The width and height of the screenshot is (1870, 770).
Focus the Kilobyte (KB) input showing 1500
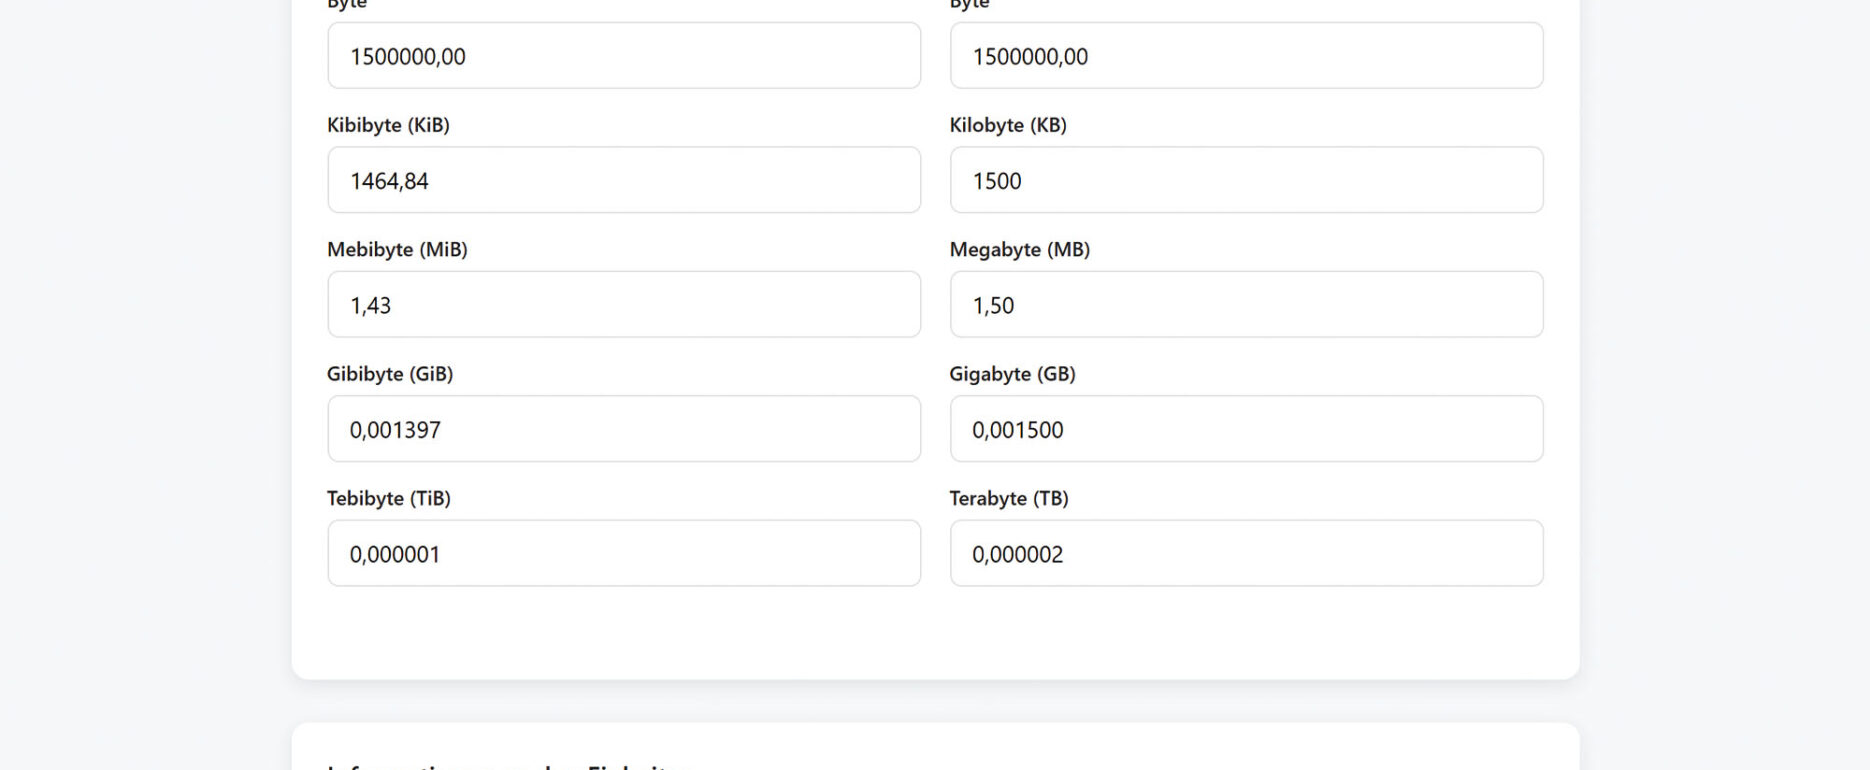tap(1245, 180)
